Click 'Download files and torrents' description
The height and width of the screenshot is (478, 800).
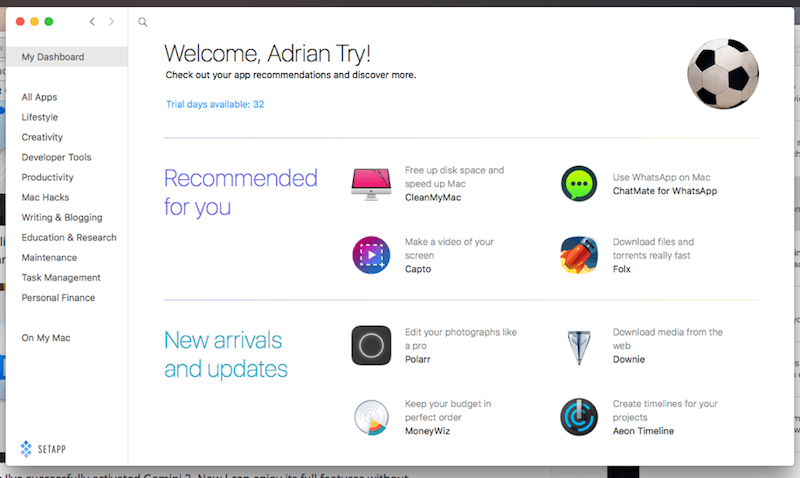click(653, 248)
